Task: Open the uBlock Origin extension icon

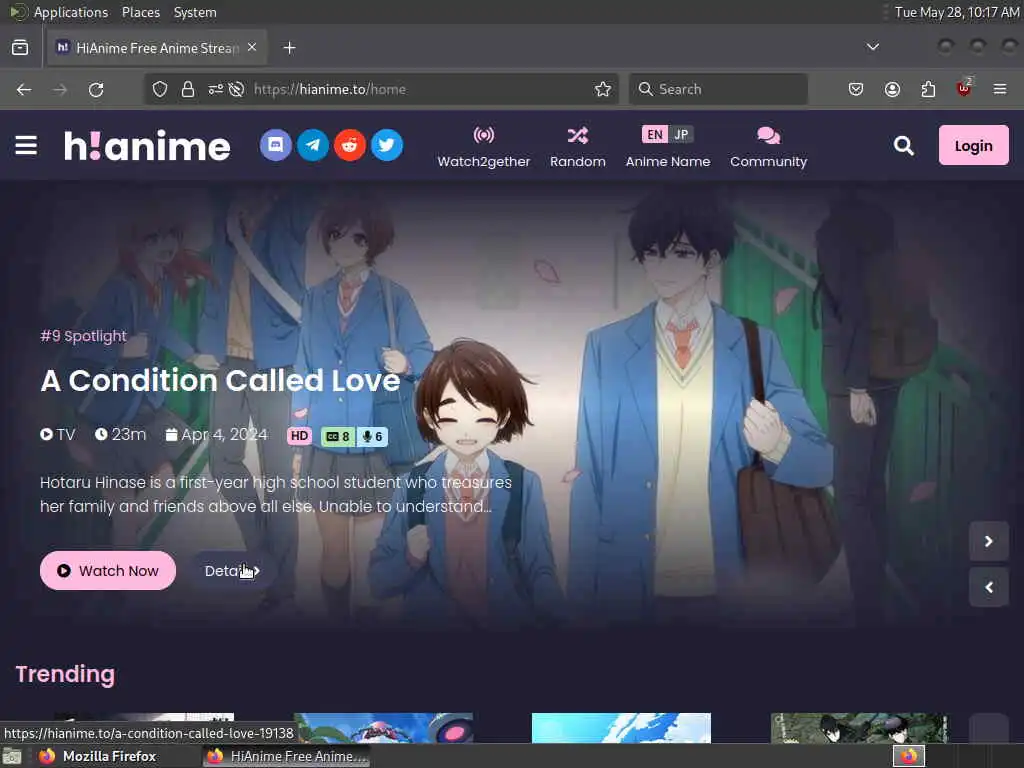Action: pos(964,88)
